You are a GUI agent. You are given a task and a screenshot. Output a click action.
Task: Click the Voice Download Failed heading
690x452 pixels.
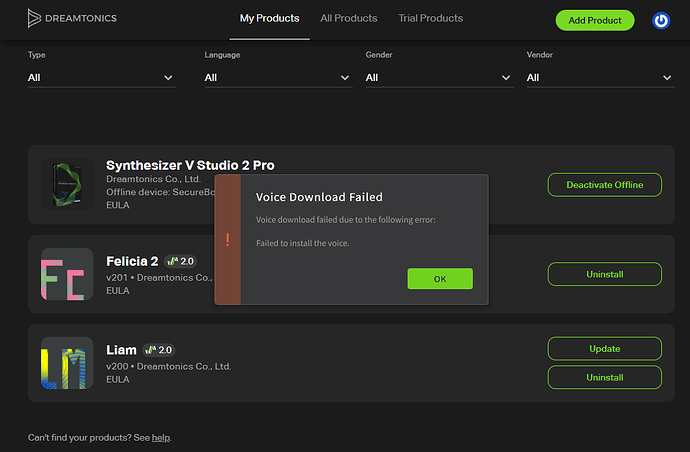click(x=319, y=197)
